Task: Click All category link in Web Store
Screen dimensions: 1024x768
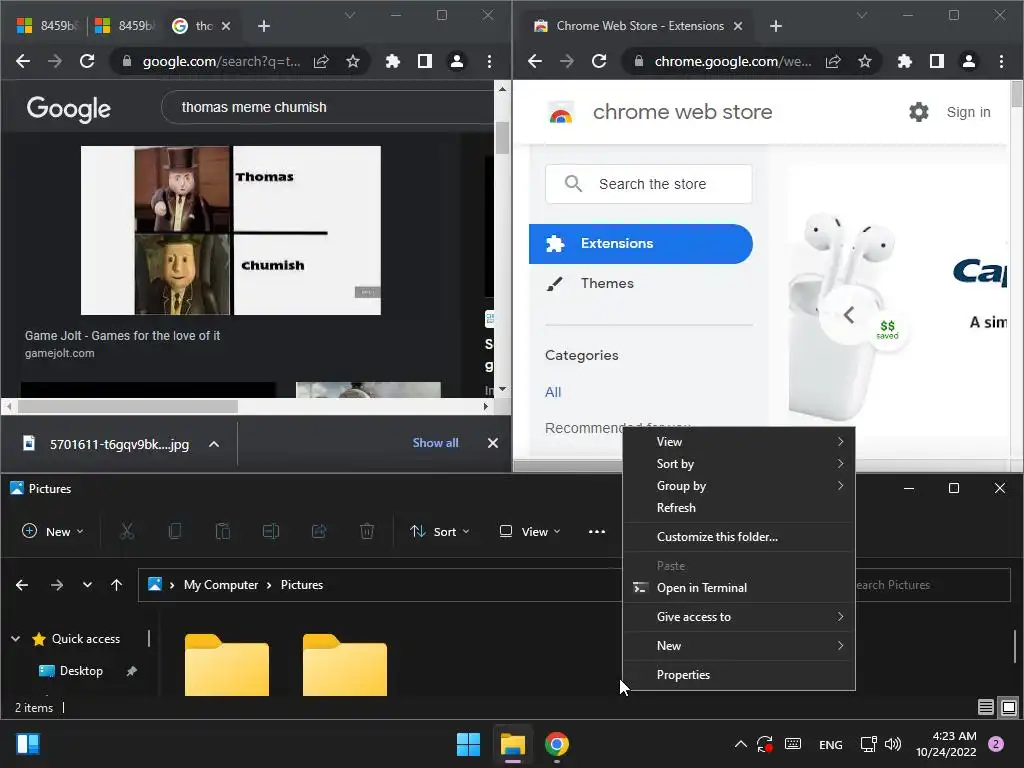Action: click(552, 392)
